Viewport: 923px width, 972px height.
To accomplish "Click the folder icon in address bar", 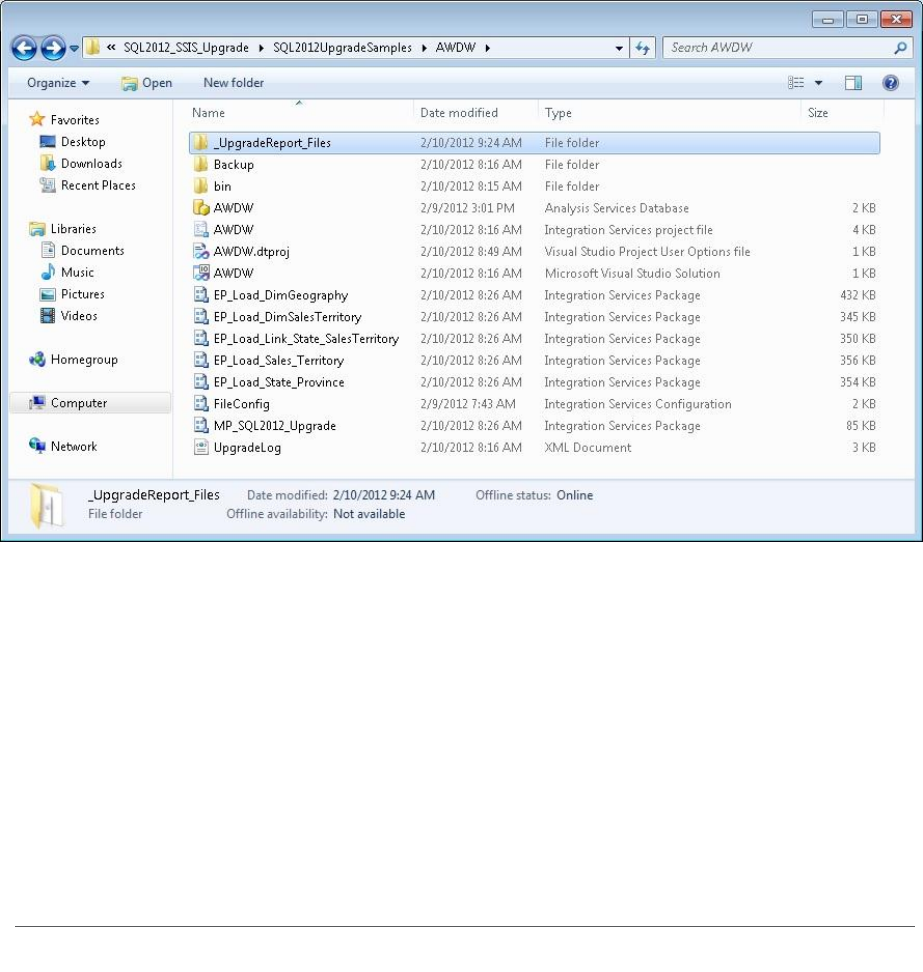I will click(x=92, y=47).
